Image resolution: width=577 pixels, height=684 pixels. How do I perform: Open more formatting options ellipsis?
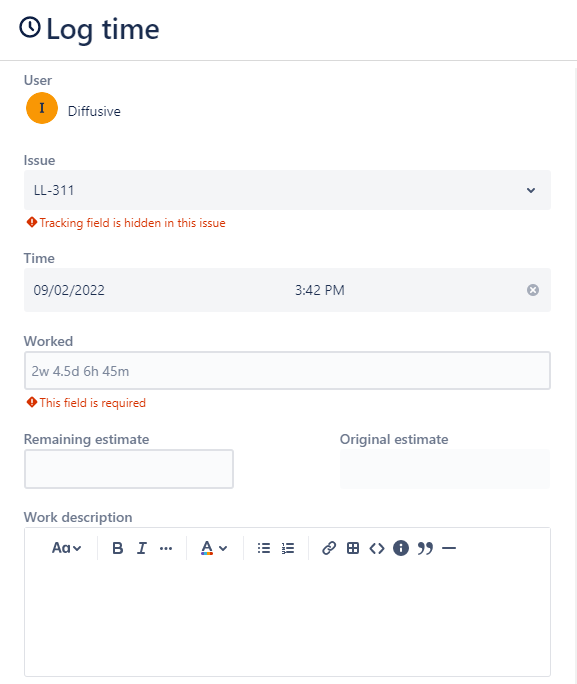pos(166,548)
